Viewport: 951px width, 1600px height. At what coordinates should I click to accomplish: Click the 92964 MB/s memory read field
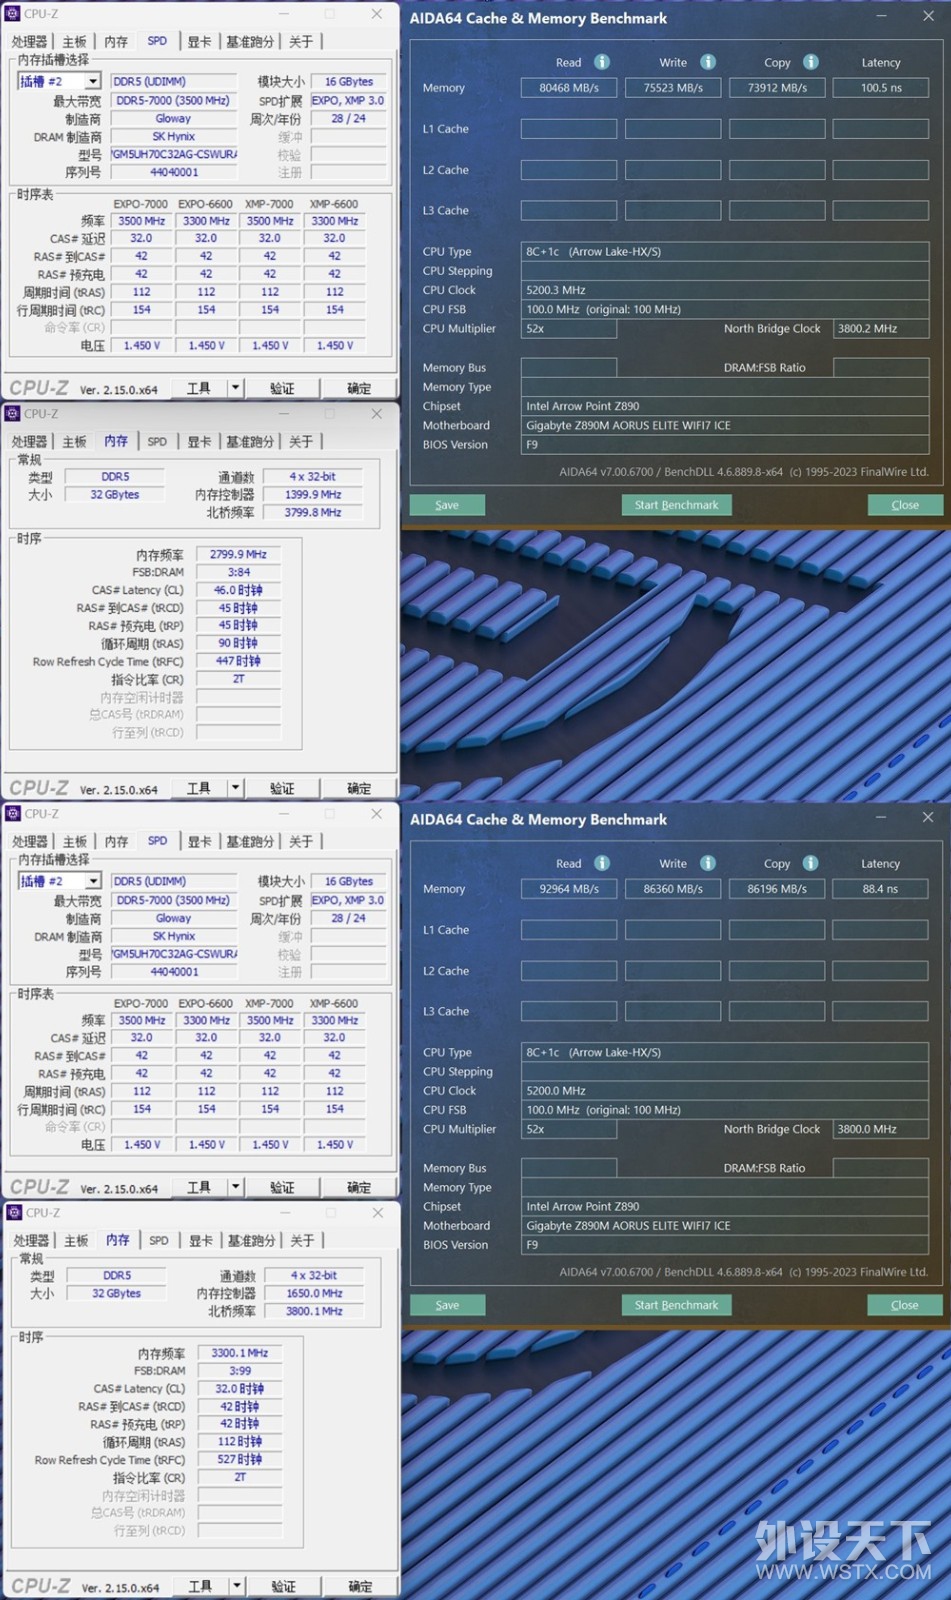pos(569,888)
